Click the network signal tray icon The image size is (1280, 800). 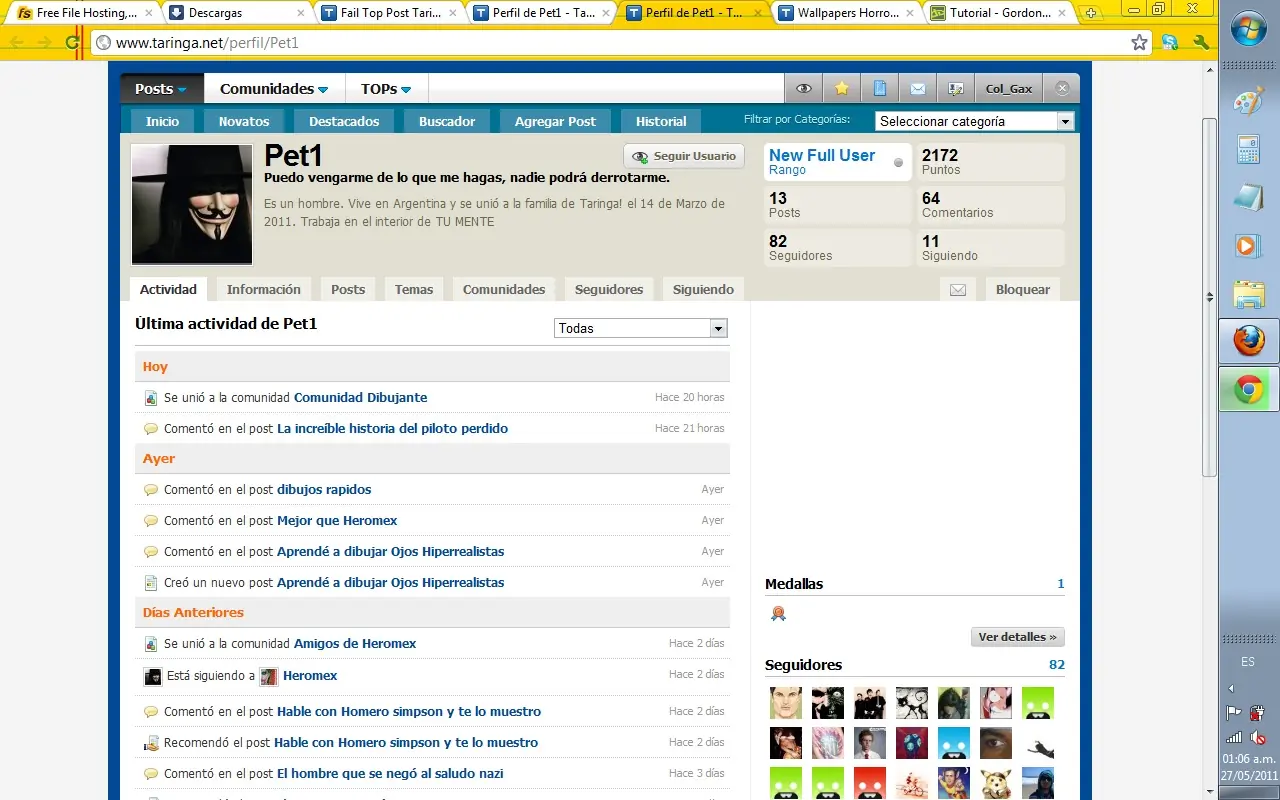coord(1233,738)
